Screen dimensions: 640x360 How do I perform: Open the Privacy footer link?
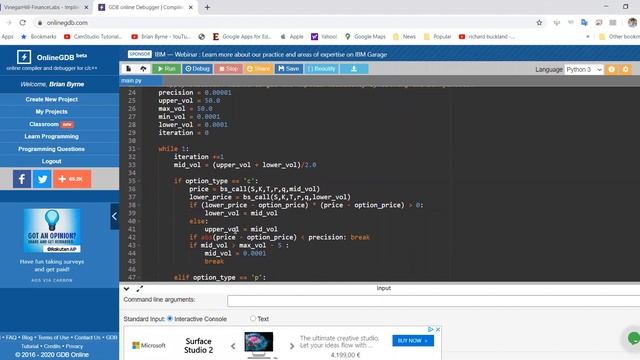[x=74, y=346]
